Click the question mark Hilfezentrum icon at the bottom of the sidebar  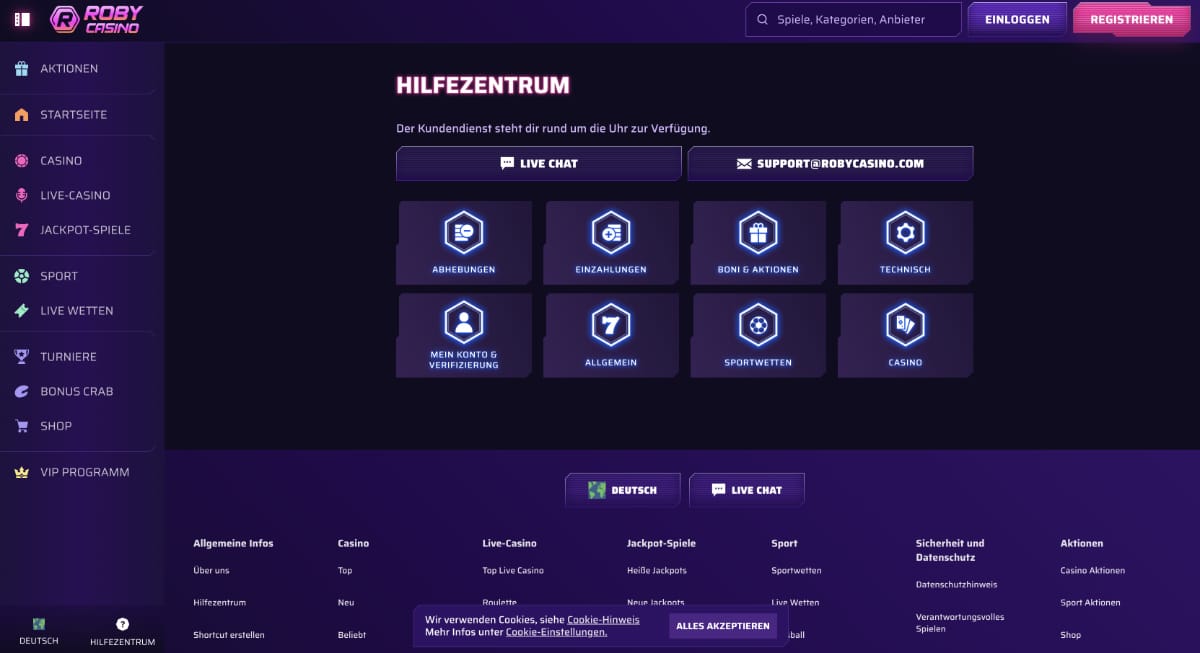click(122, 624)
